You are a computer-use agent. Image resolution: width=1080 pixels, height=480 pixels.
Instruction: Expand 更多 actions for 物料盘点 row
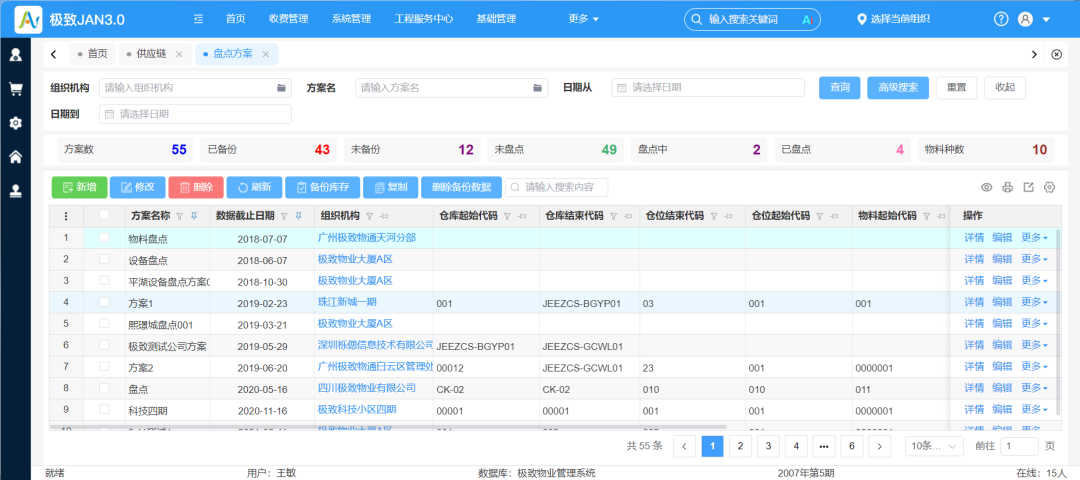pyautogui.click(x=1035, y=238)
